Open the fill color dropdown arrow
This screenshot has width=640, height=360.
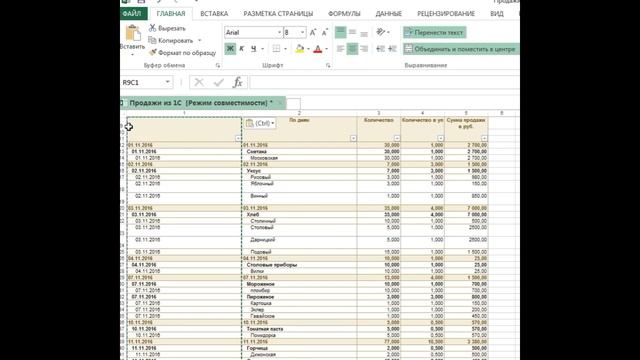[309, 49]
